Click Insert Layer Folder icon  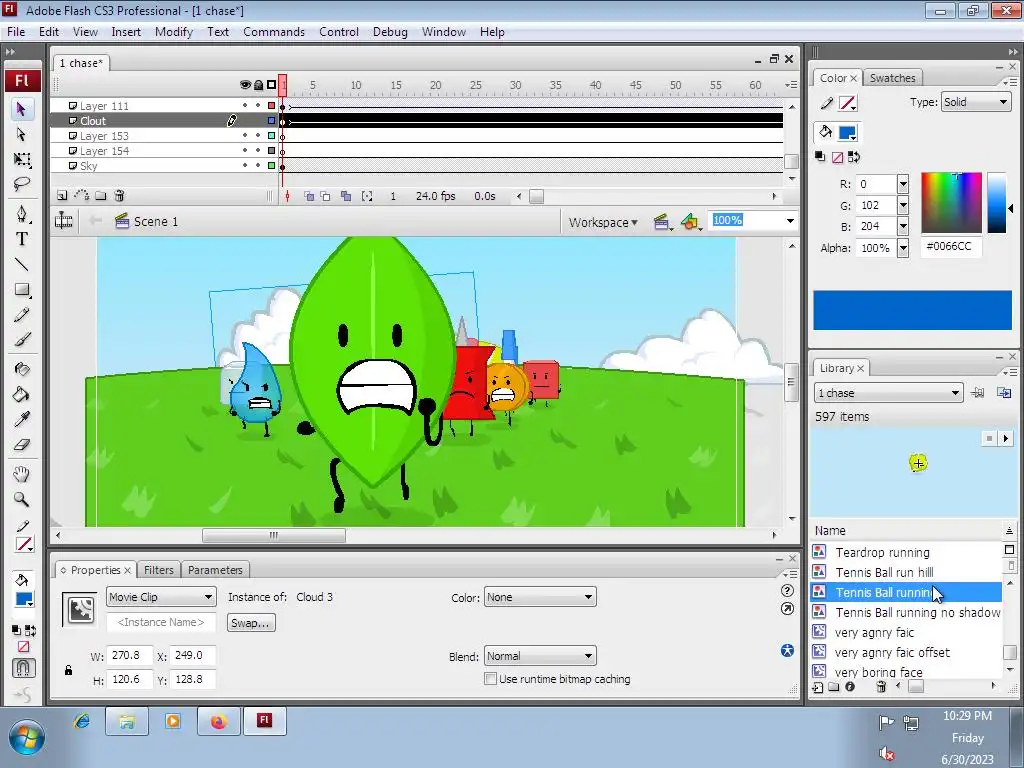(100, 195)
